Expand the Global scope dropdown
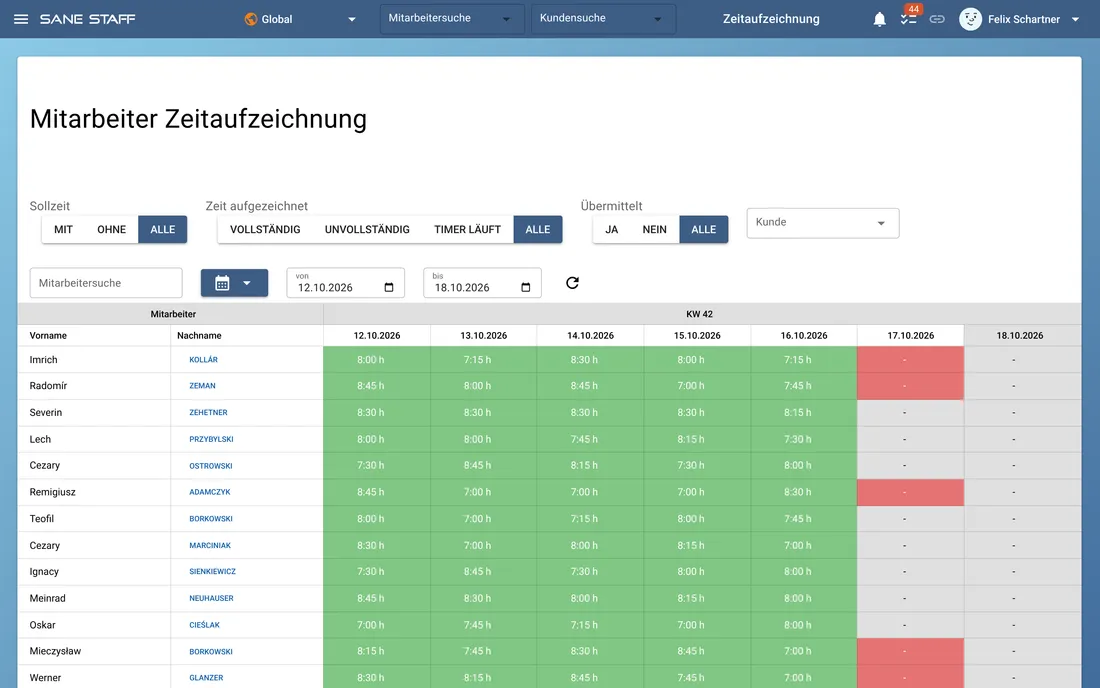Image resolution: width=1100 pixels, height=688 pixels. point(352,20)
